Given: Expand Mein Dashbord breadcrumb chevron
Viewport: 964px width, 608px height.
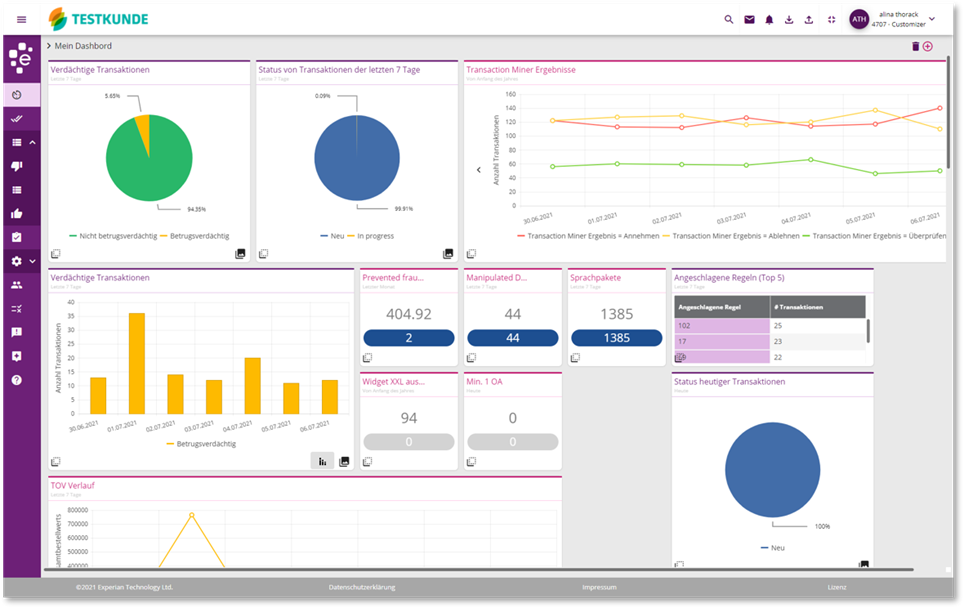Looking at the screenshot, I should coord(49,45).
